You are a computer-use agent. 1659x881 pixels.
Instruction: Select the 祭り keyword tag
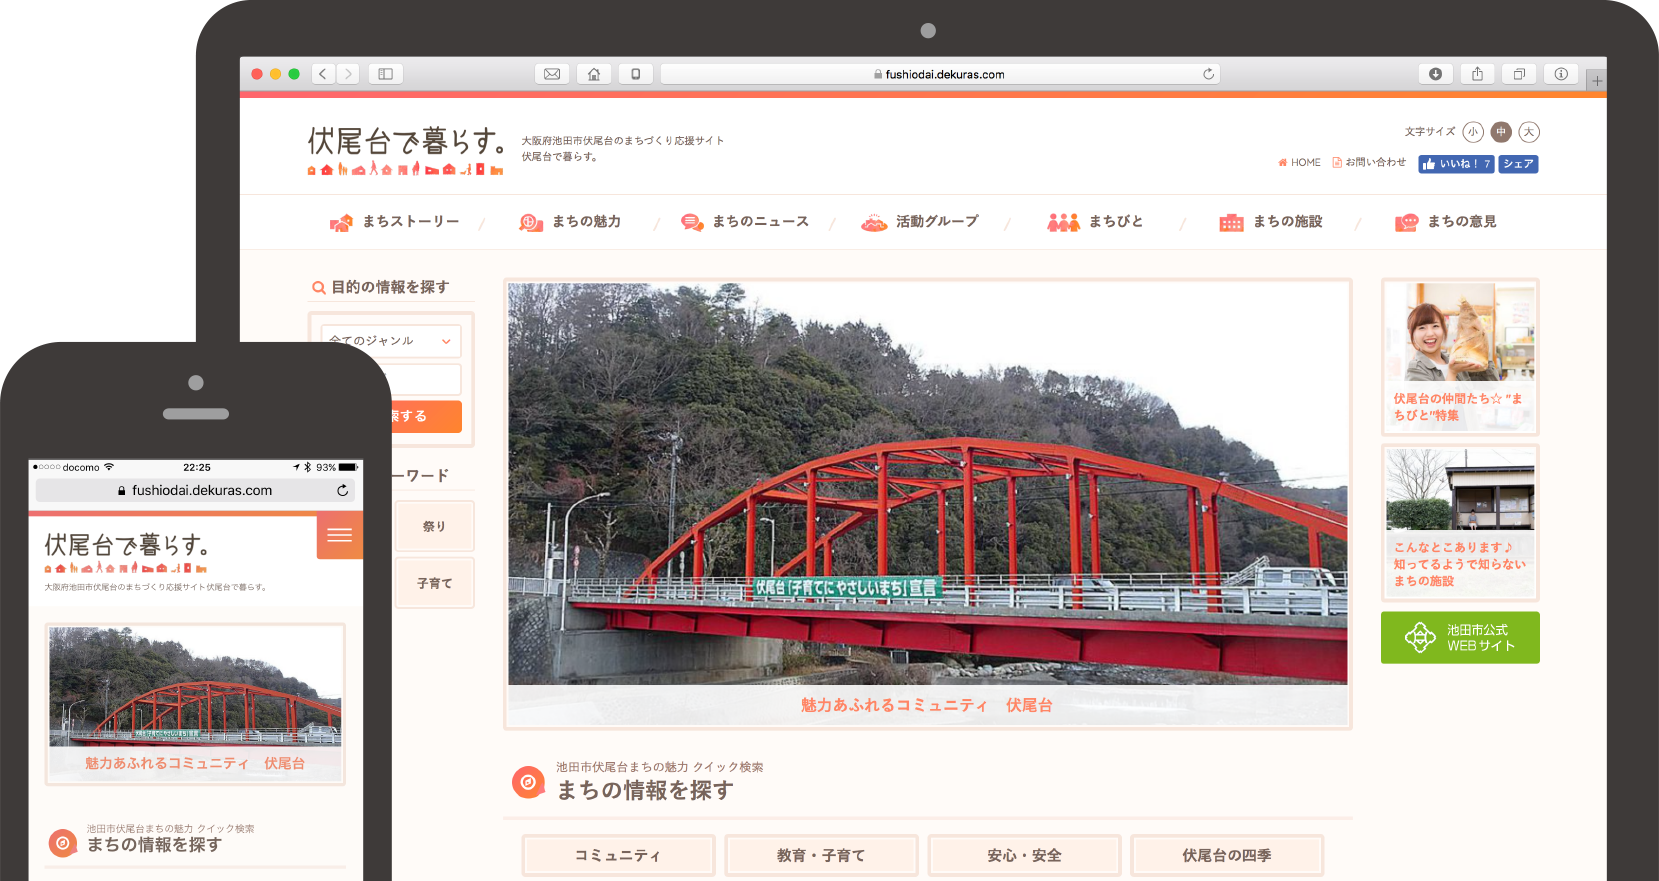434,526
